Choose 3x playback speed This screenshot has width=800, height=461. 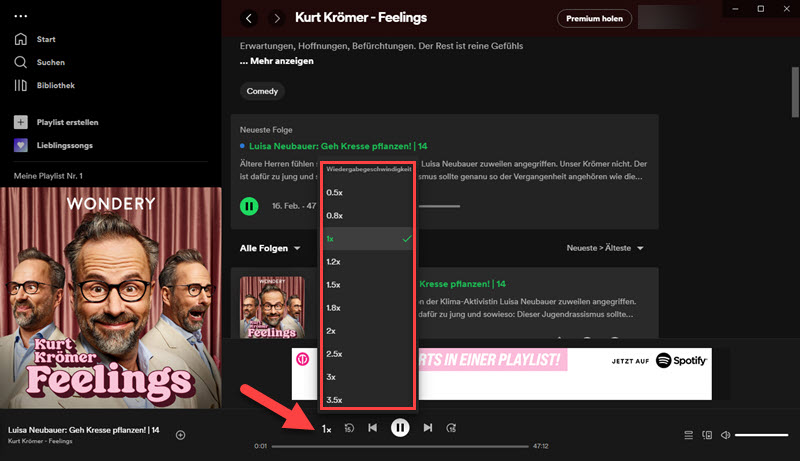367,377
